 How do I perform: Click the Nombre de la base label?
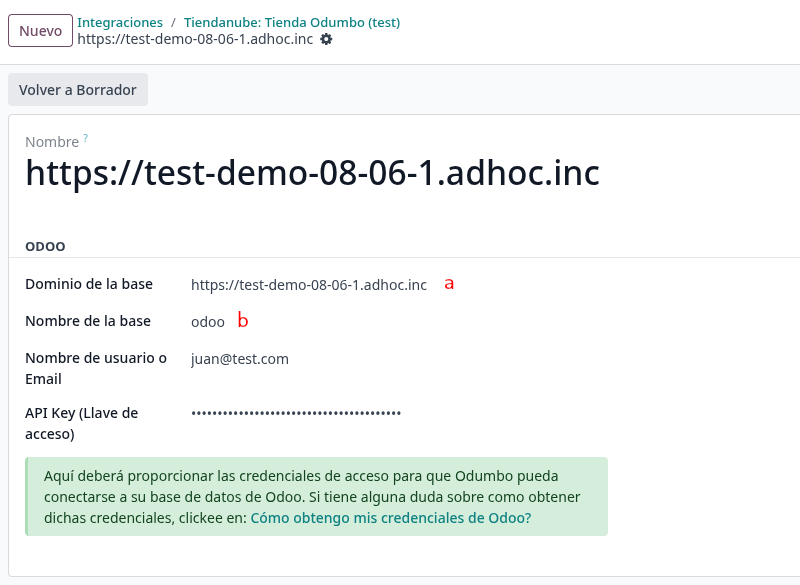point(88,321)
